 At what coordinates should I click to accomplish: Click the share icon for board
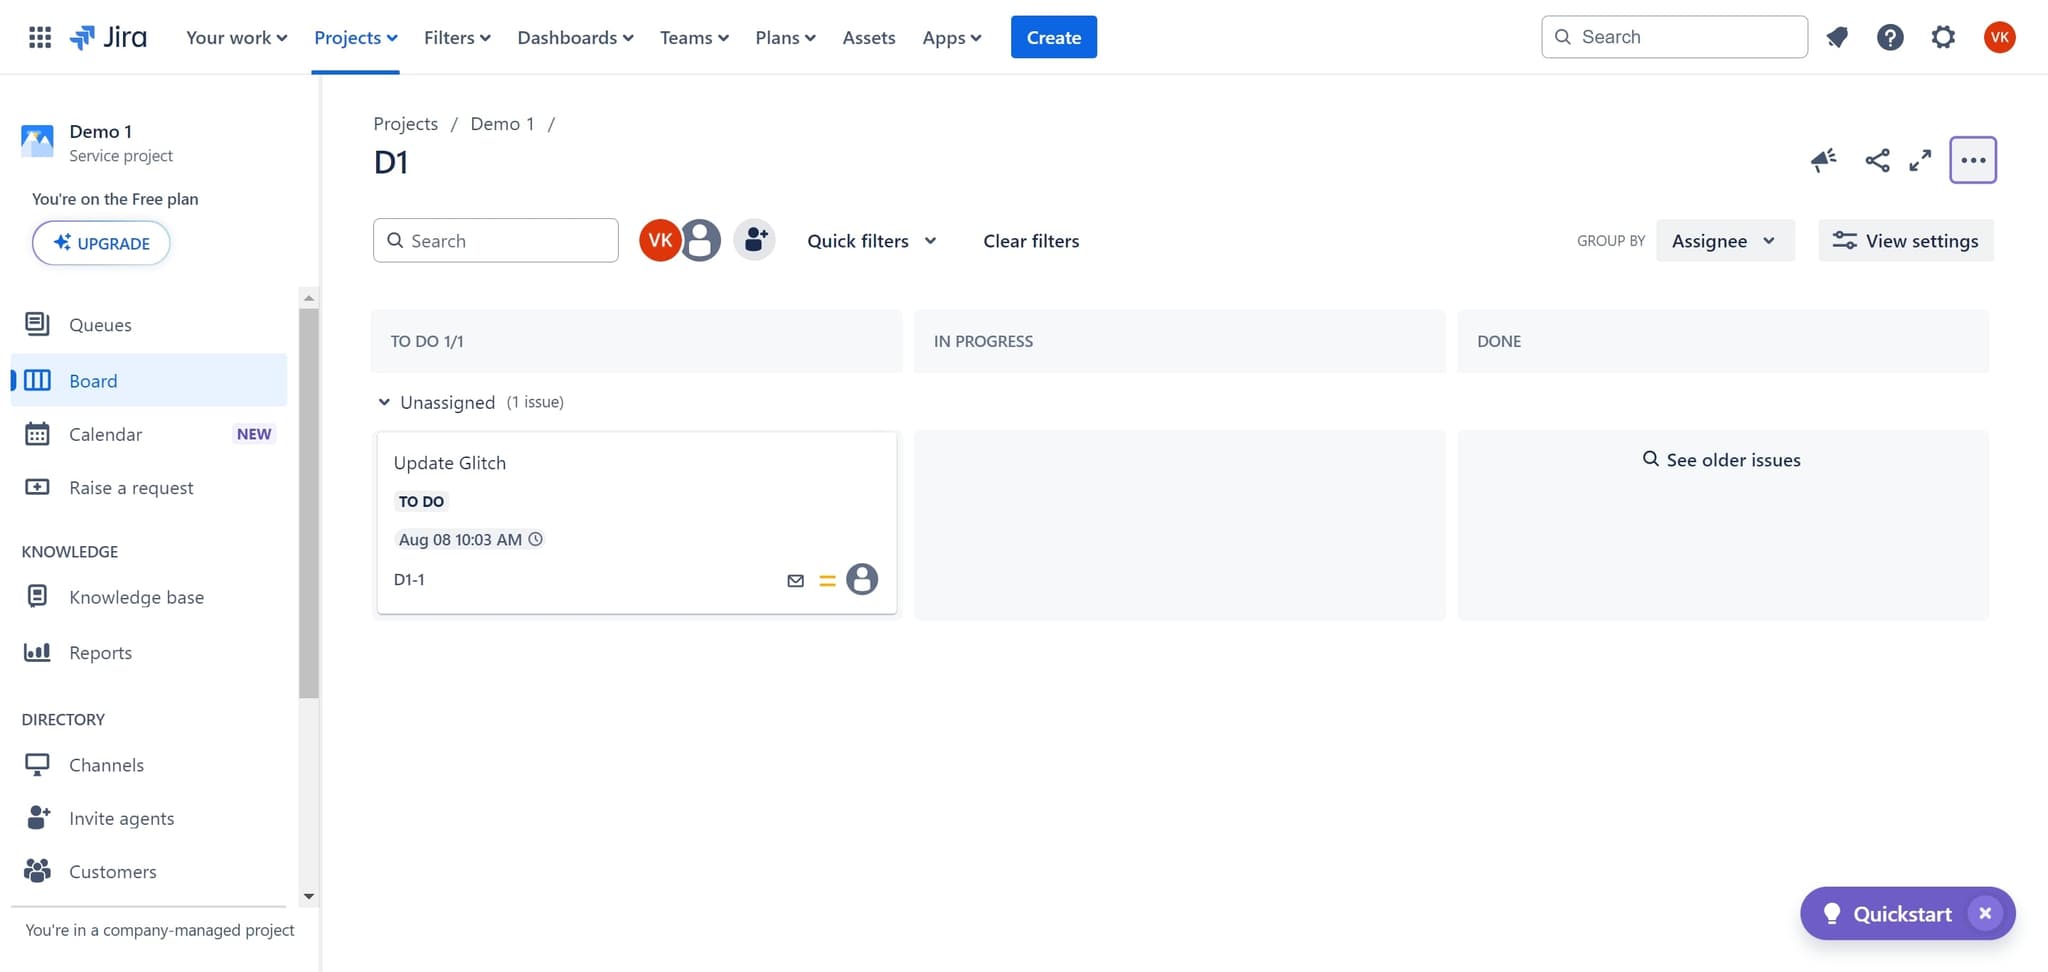point(1877,160)
